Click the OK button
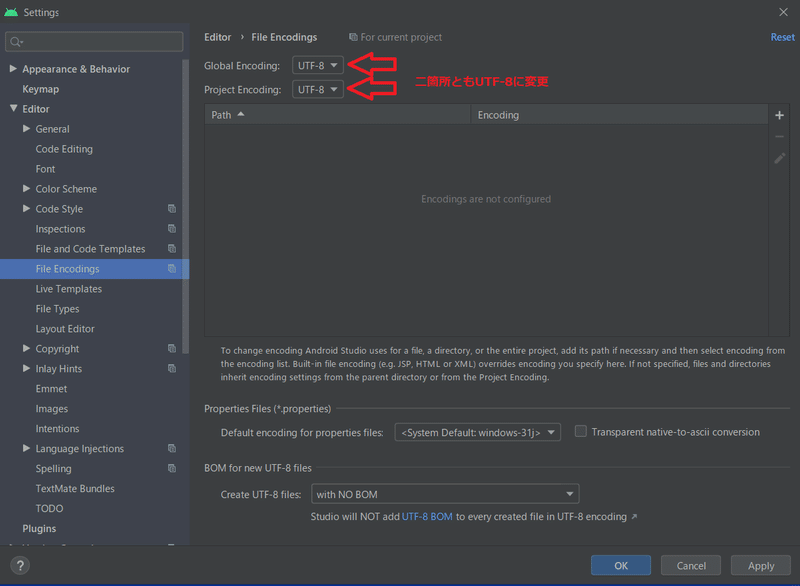The height and width of the screenshot is (586, 800). (621, 565)
